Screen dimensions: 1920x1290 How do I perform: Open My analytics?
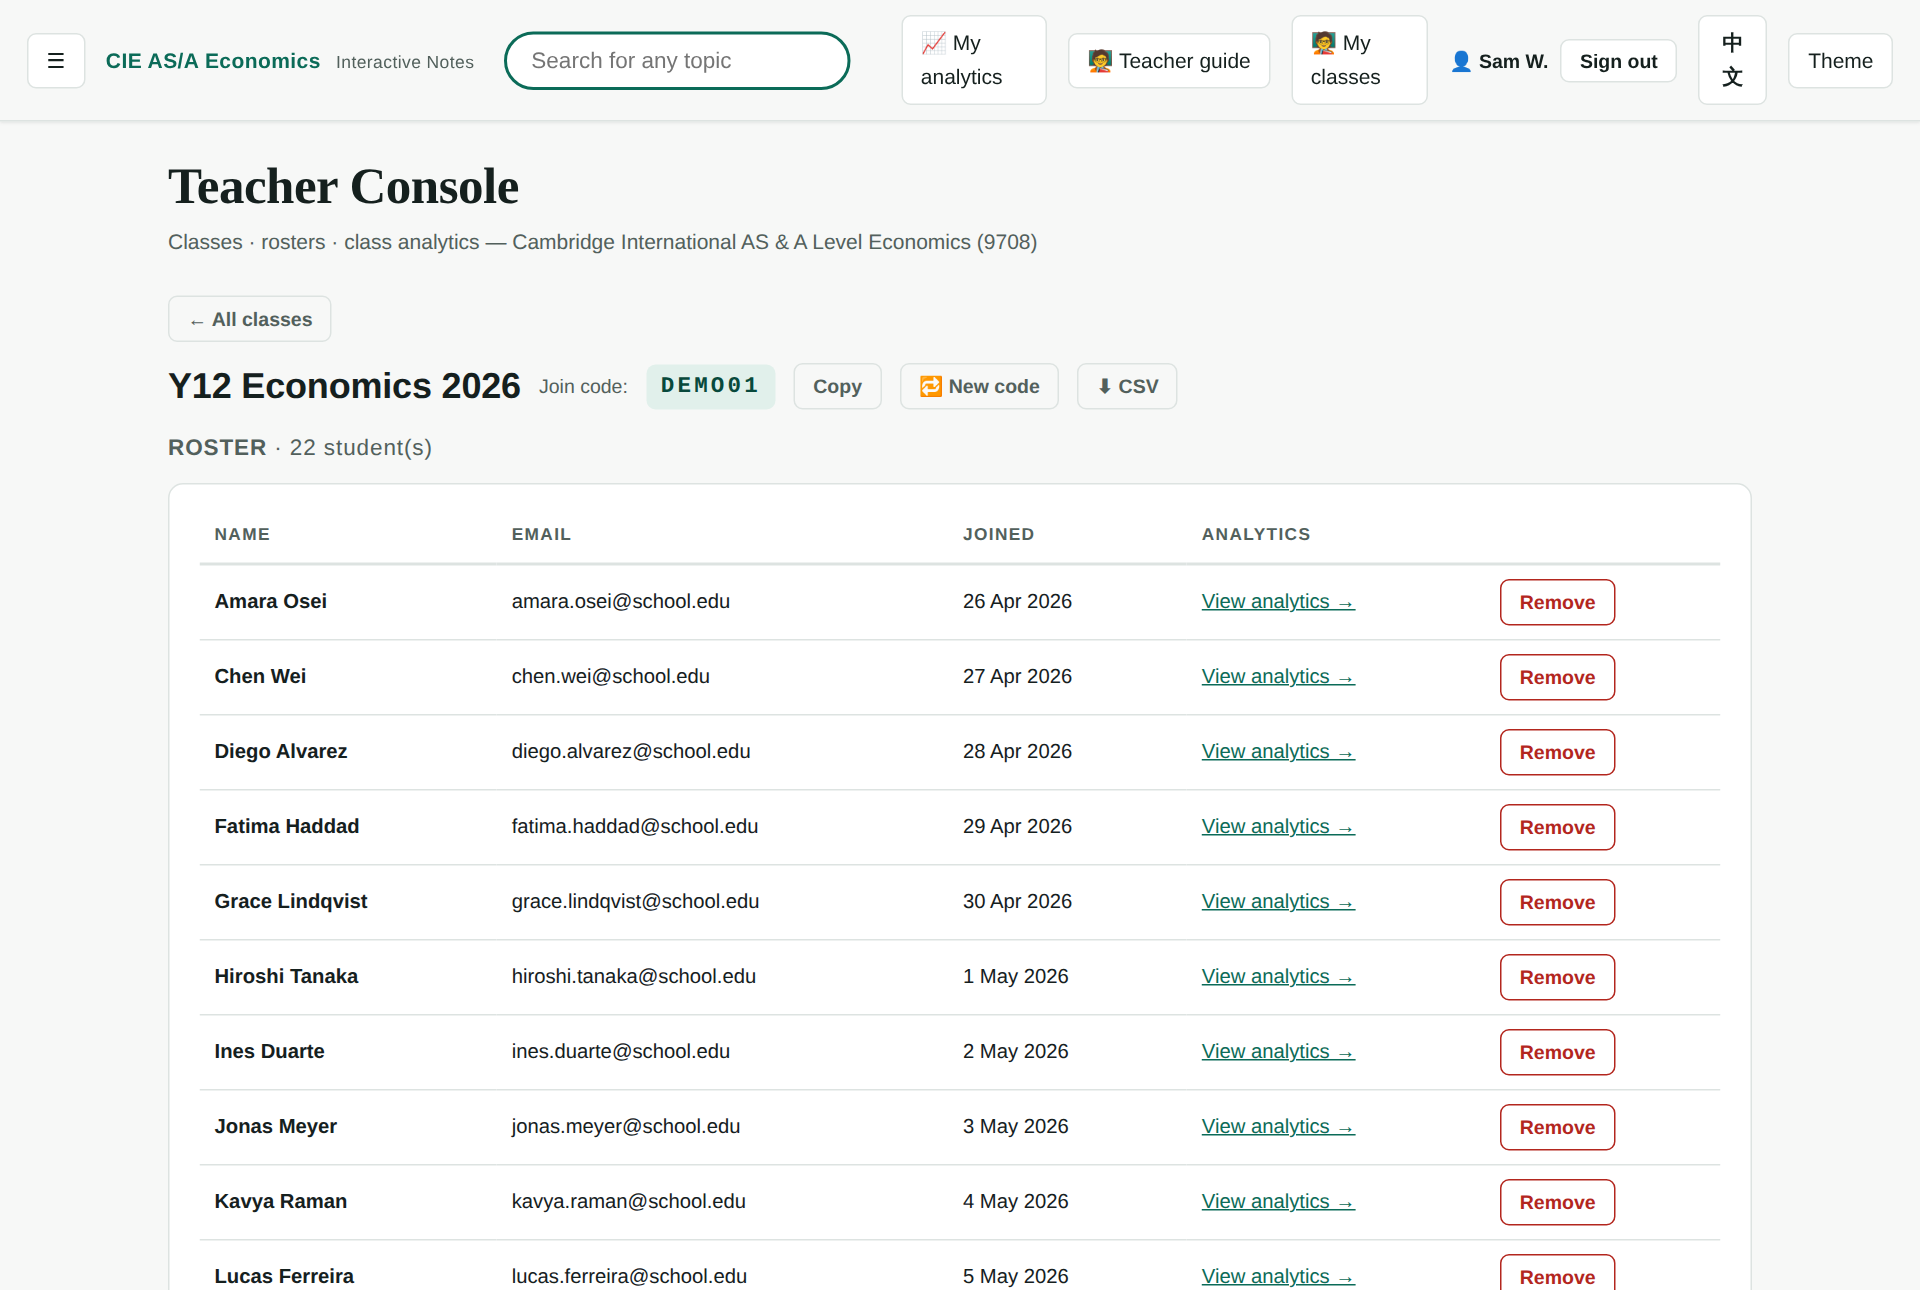click(974, 60)
